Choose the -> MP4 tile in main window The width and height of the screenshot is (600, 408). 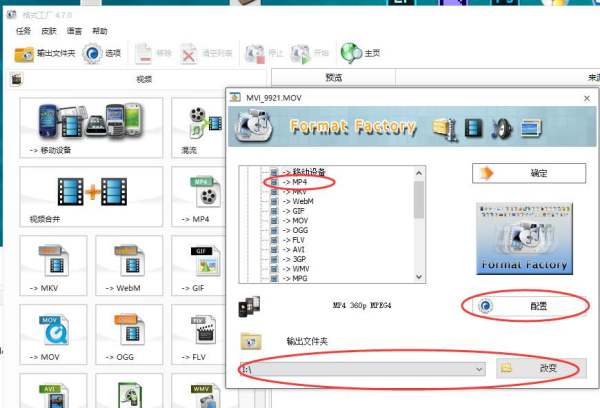[x=198, y=196]
